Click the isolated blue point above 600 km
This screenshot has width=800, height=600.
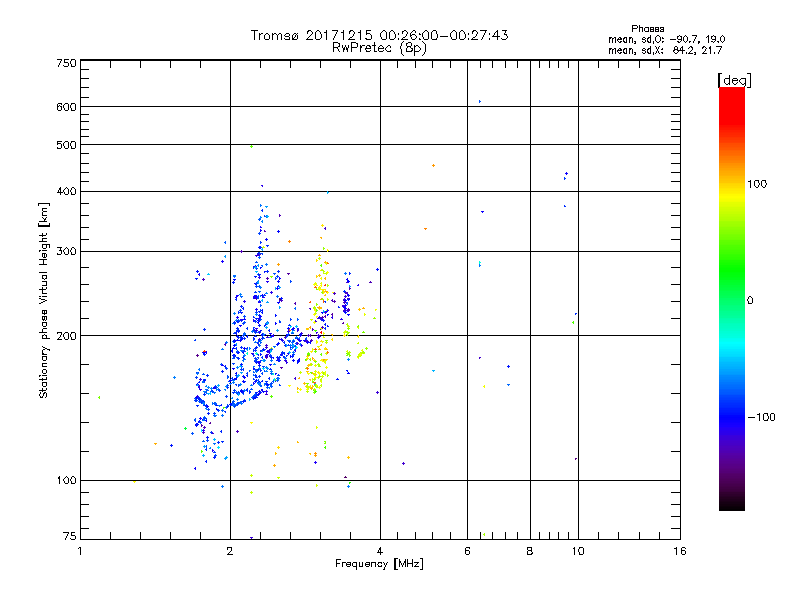pos(480,102)
